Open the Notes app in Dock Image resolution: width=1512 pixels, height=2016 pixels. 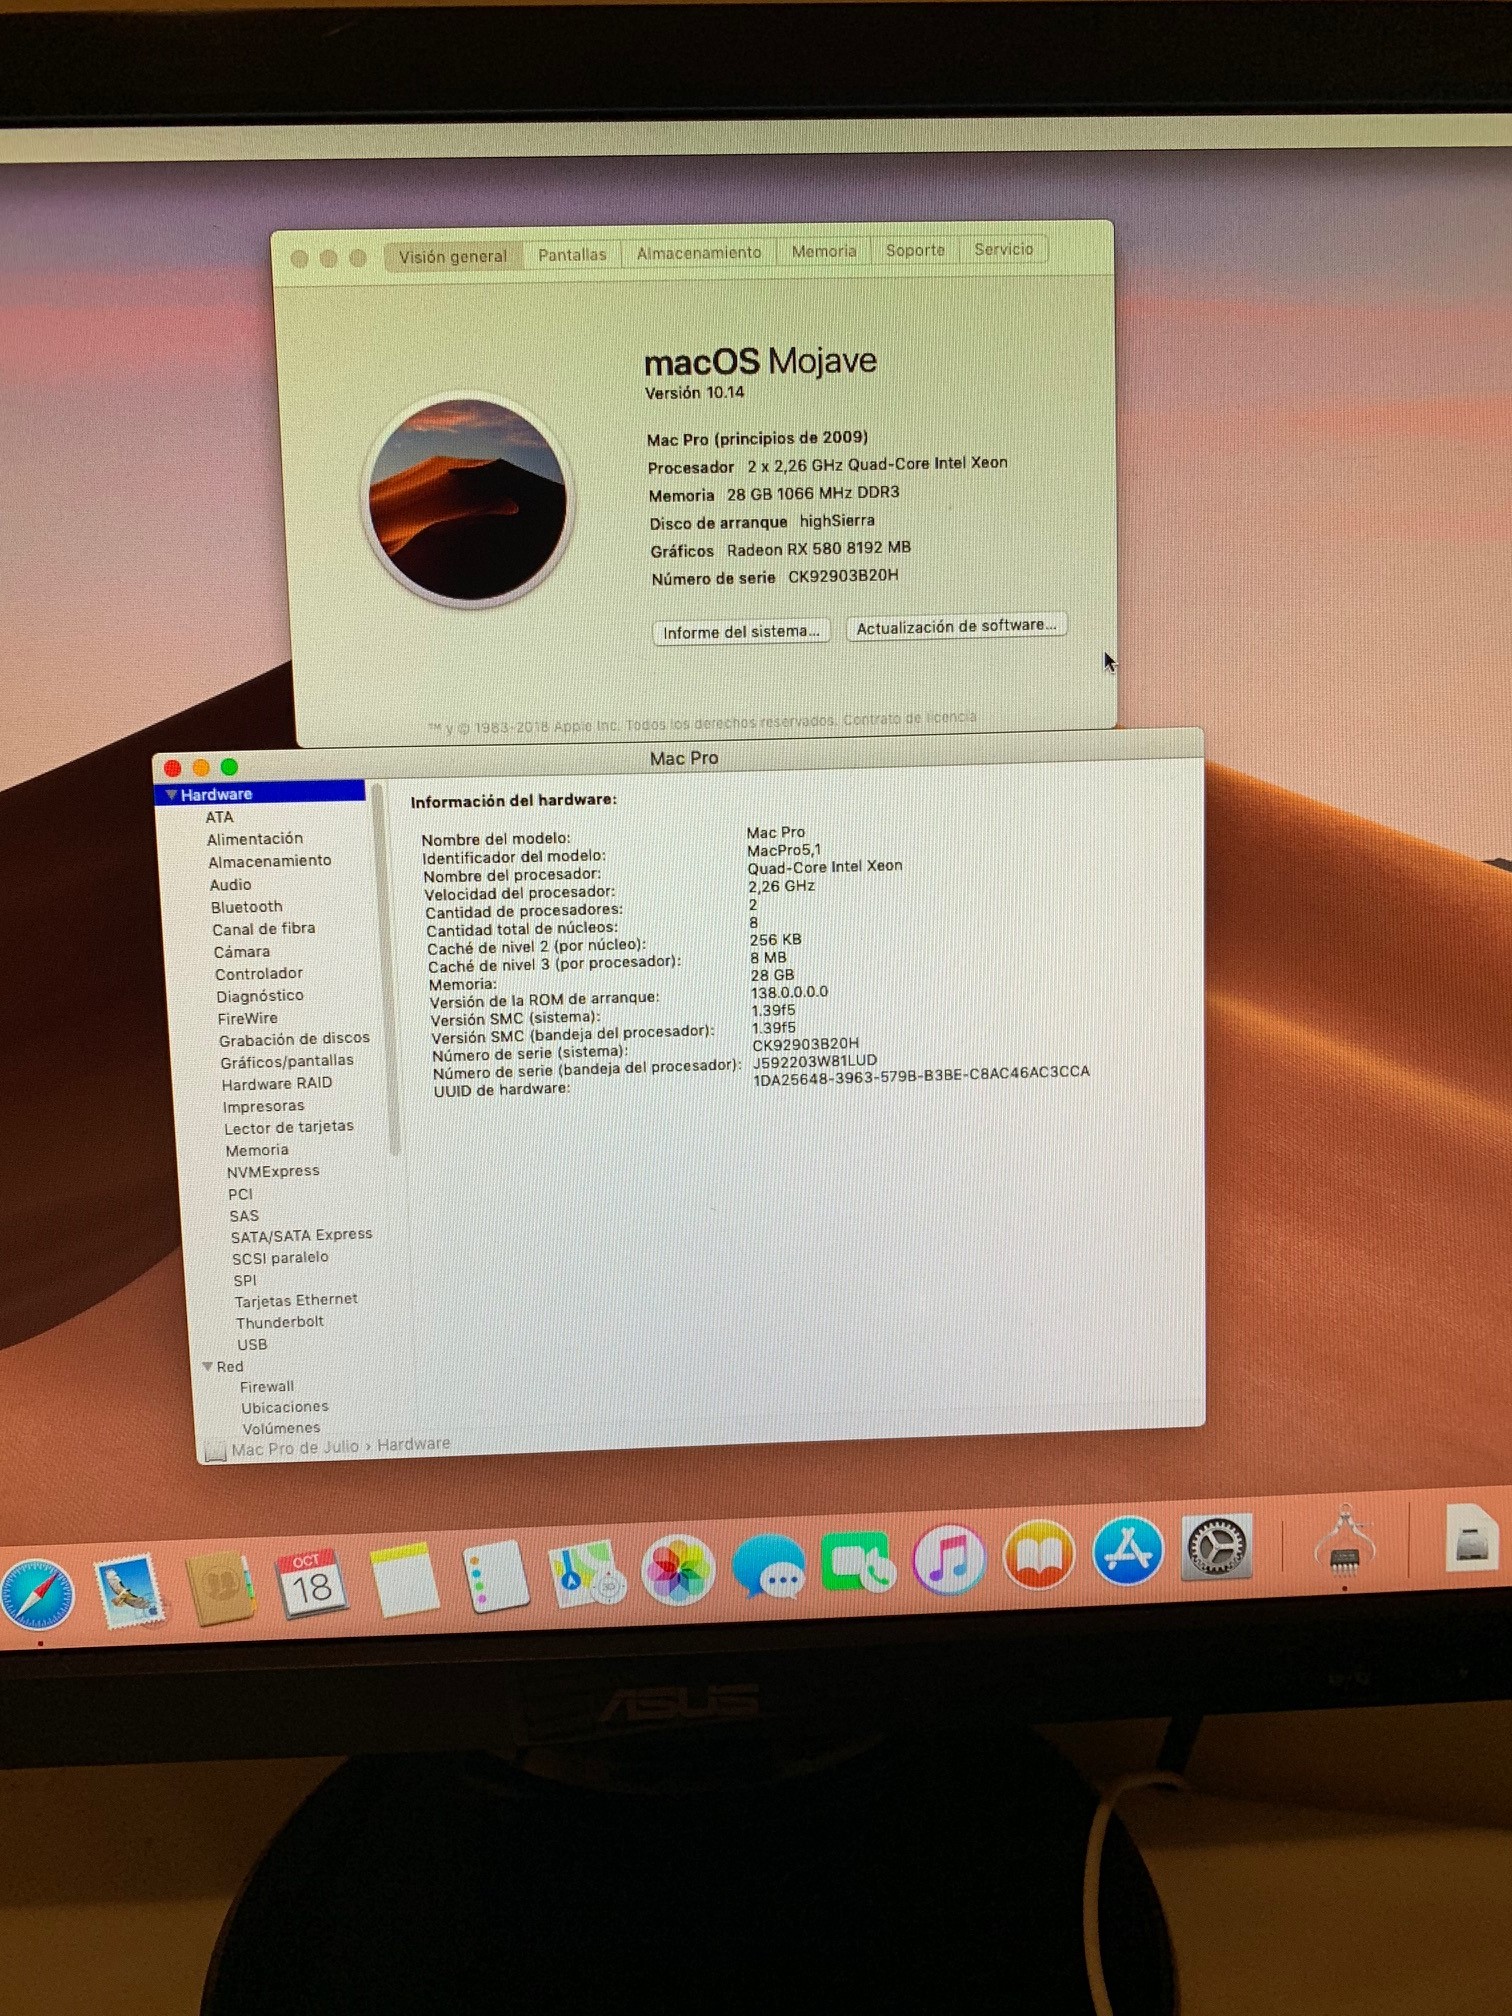click(x=404, y=1579)
